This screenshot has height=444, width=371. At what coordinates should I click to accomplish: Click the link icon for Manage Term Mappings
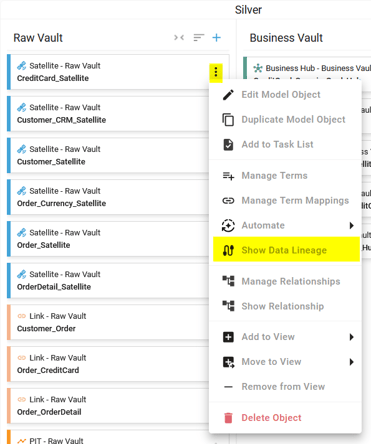coord(228,201)
